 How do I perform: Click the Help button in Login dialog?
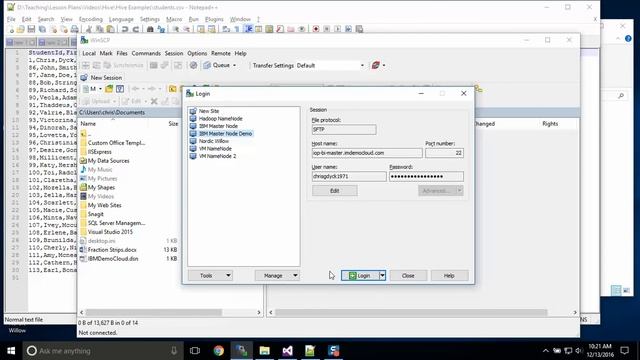(449, 276)
